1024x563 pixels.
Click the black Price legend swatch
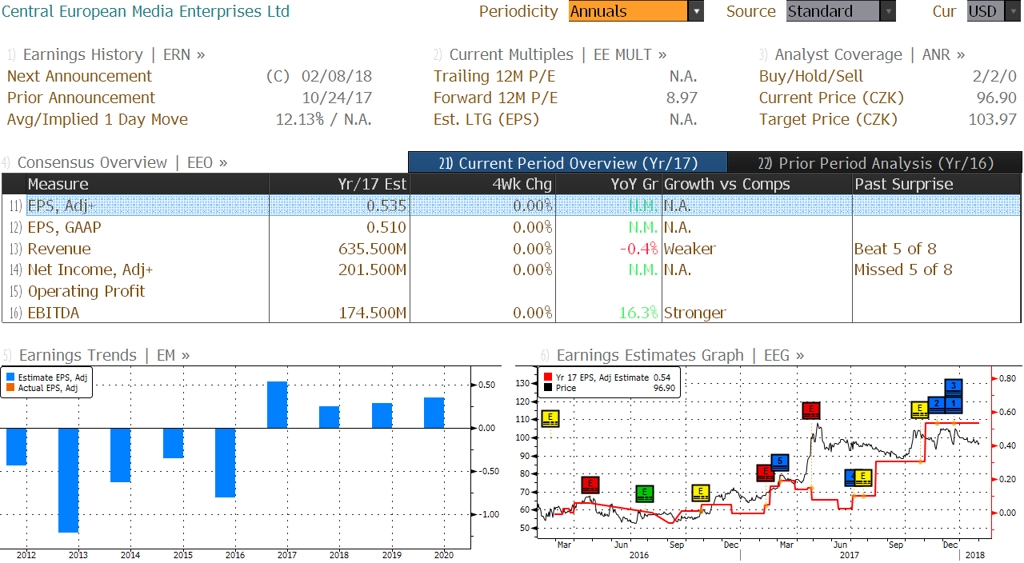[x=548, y=388]
